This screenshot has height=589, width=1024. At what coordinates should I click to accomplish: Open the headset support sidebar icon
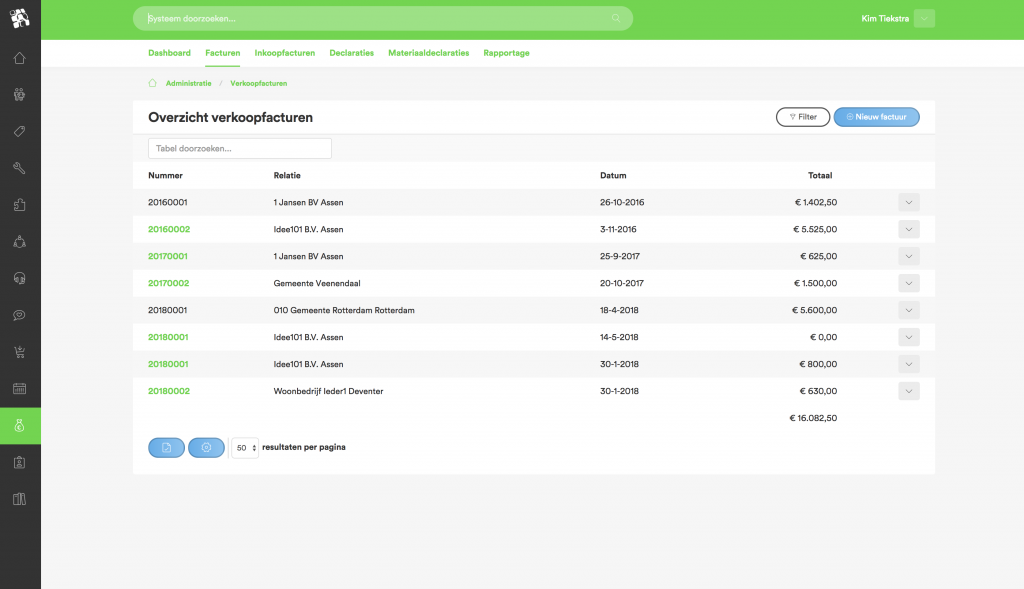(20, 278)
